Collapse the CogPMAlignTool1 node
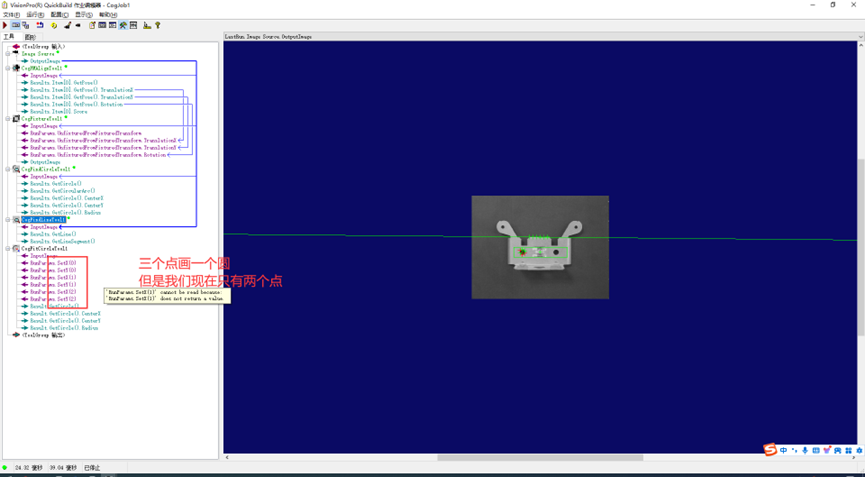 [8, 68]
